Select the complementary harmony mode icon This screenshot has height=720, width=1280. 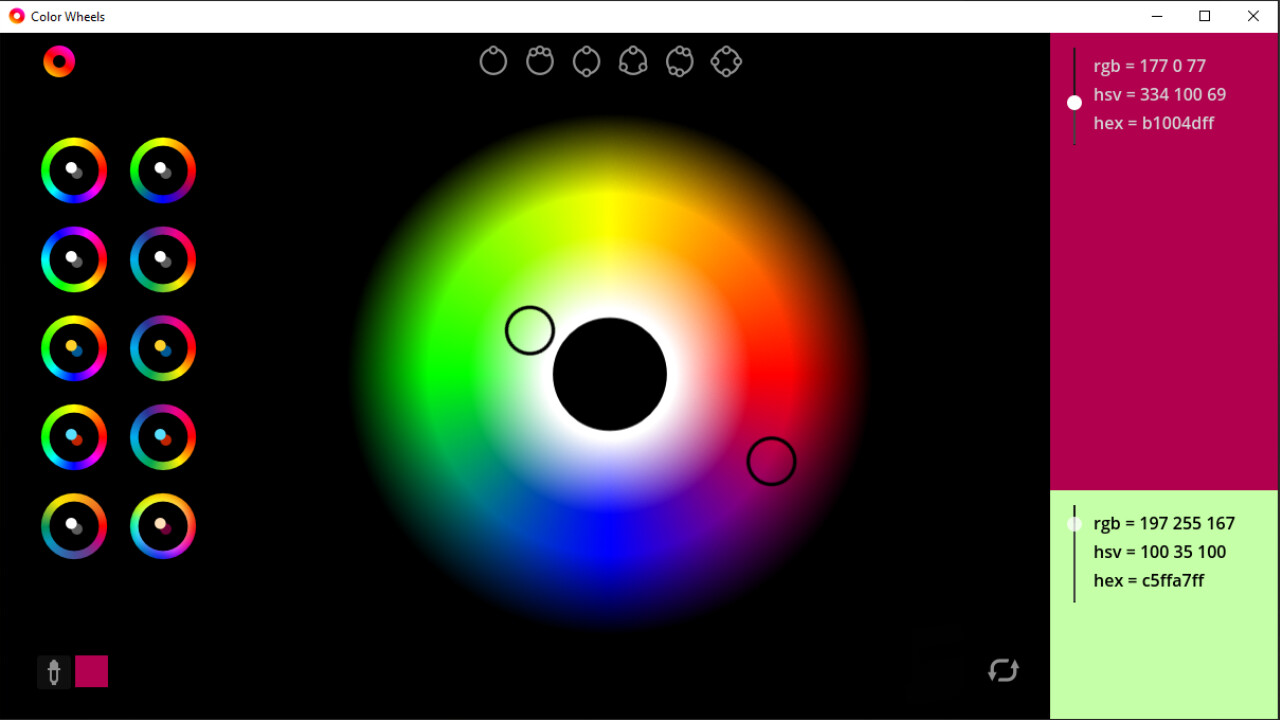(x=586, y=60)
